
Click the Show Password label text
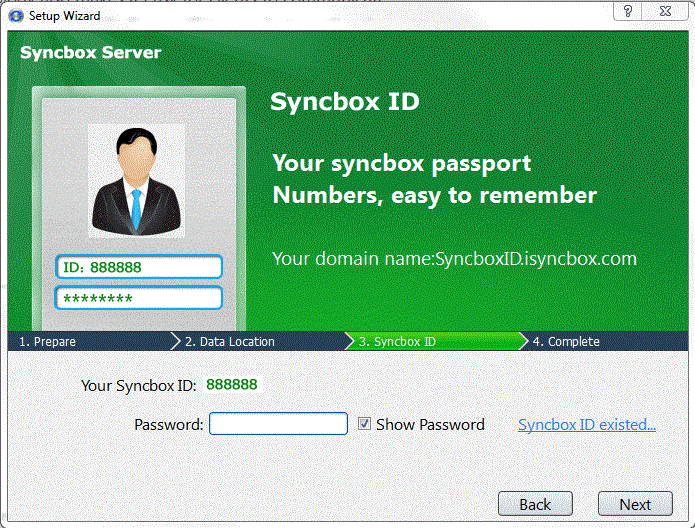point(430,425)
